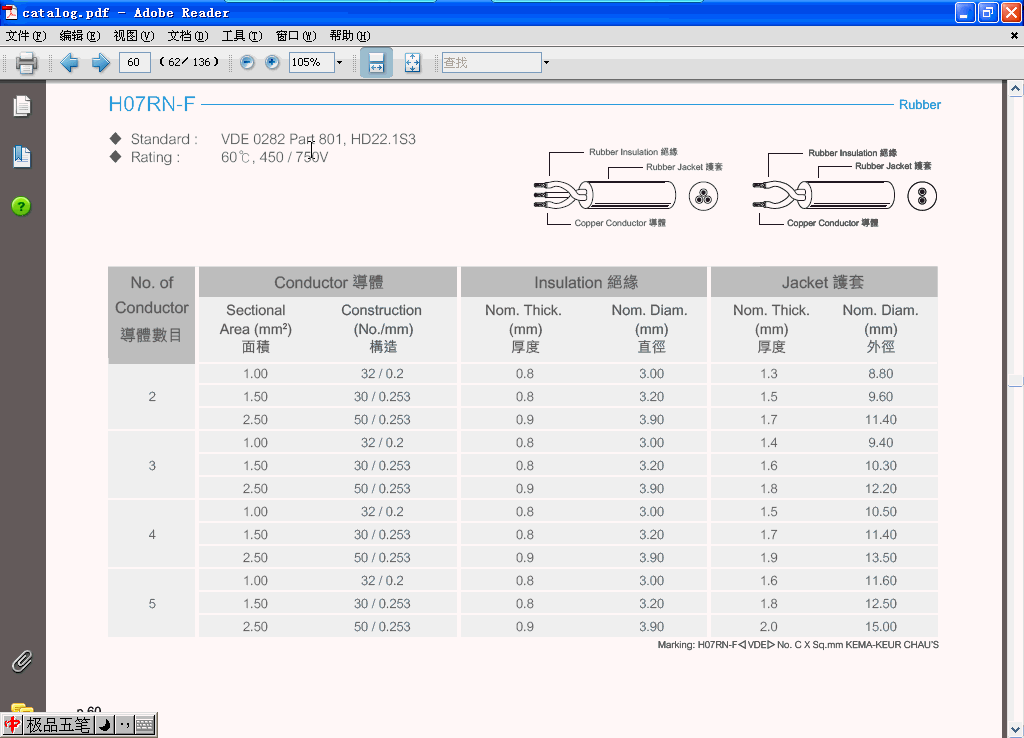Go to next page with right arrow
The width and height of the screenshot is (1024, 738).
(100, 63)
